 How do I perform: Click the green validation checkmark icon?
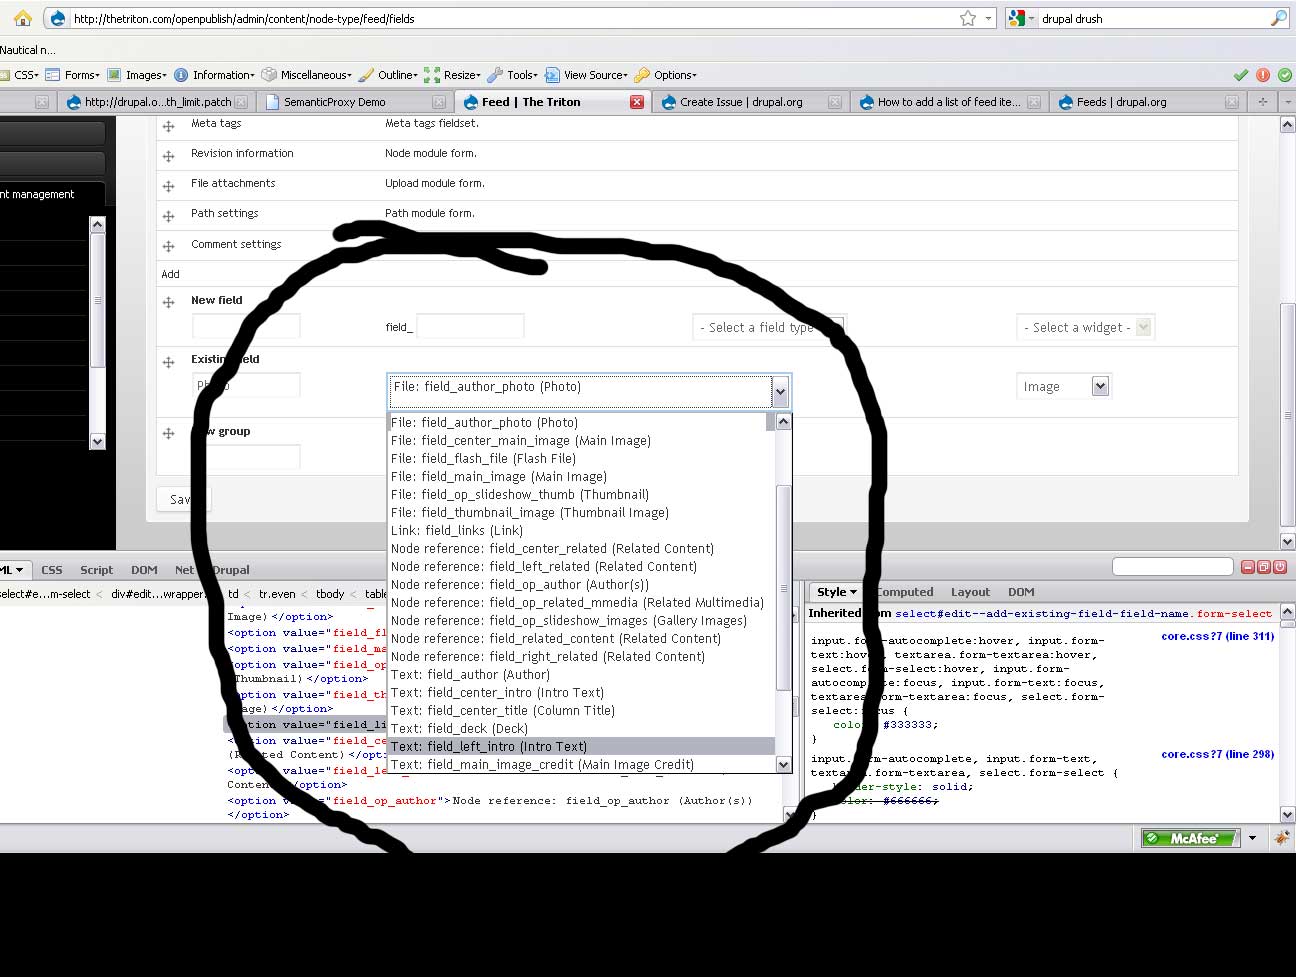pyautogui.click(x=1241, y=74)
